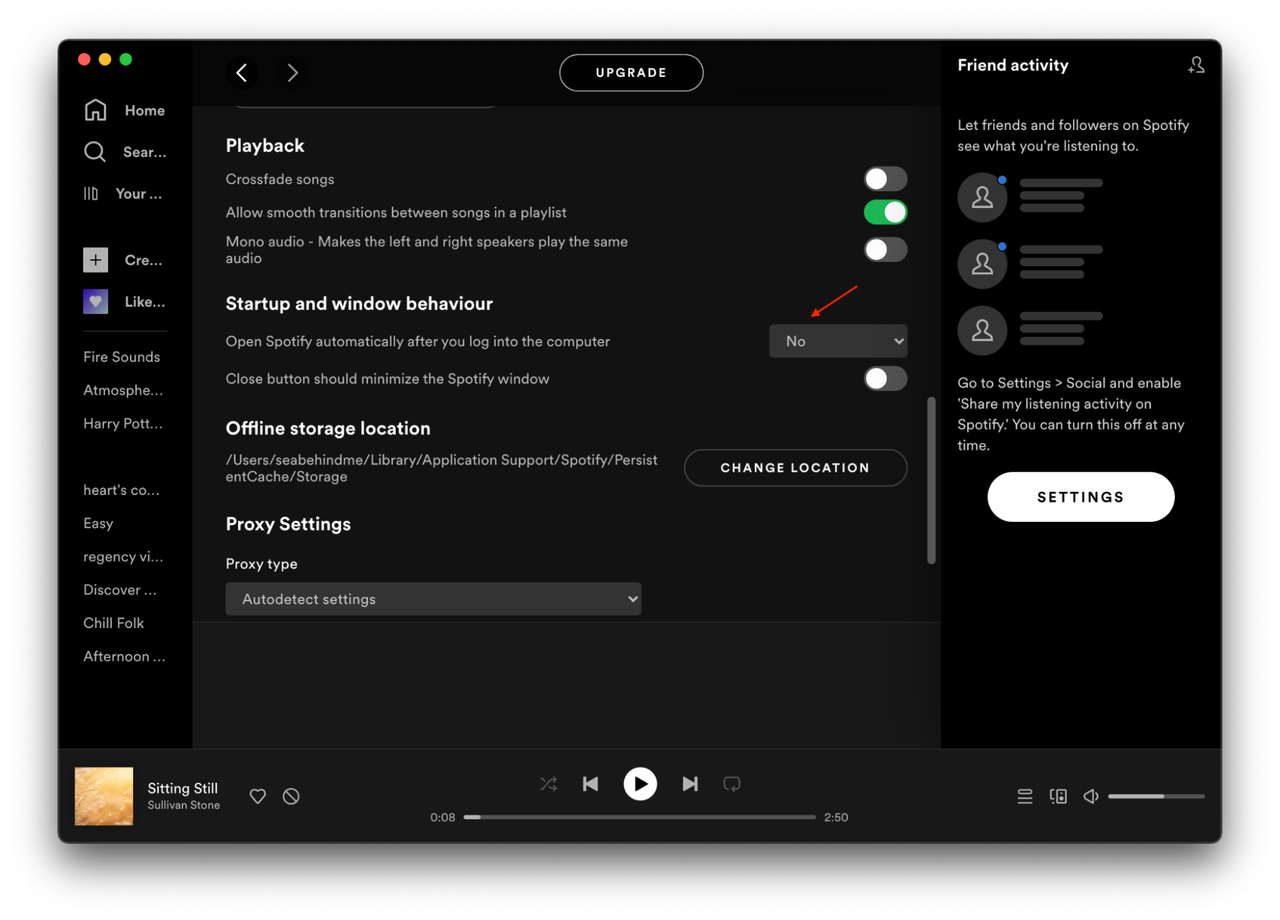This screenshot has width=1280, height=920.
Task: Open Proxy type Autodetect settings dropdown
Action: pyautogui.click(x=433, y=599)
